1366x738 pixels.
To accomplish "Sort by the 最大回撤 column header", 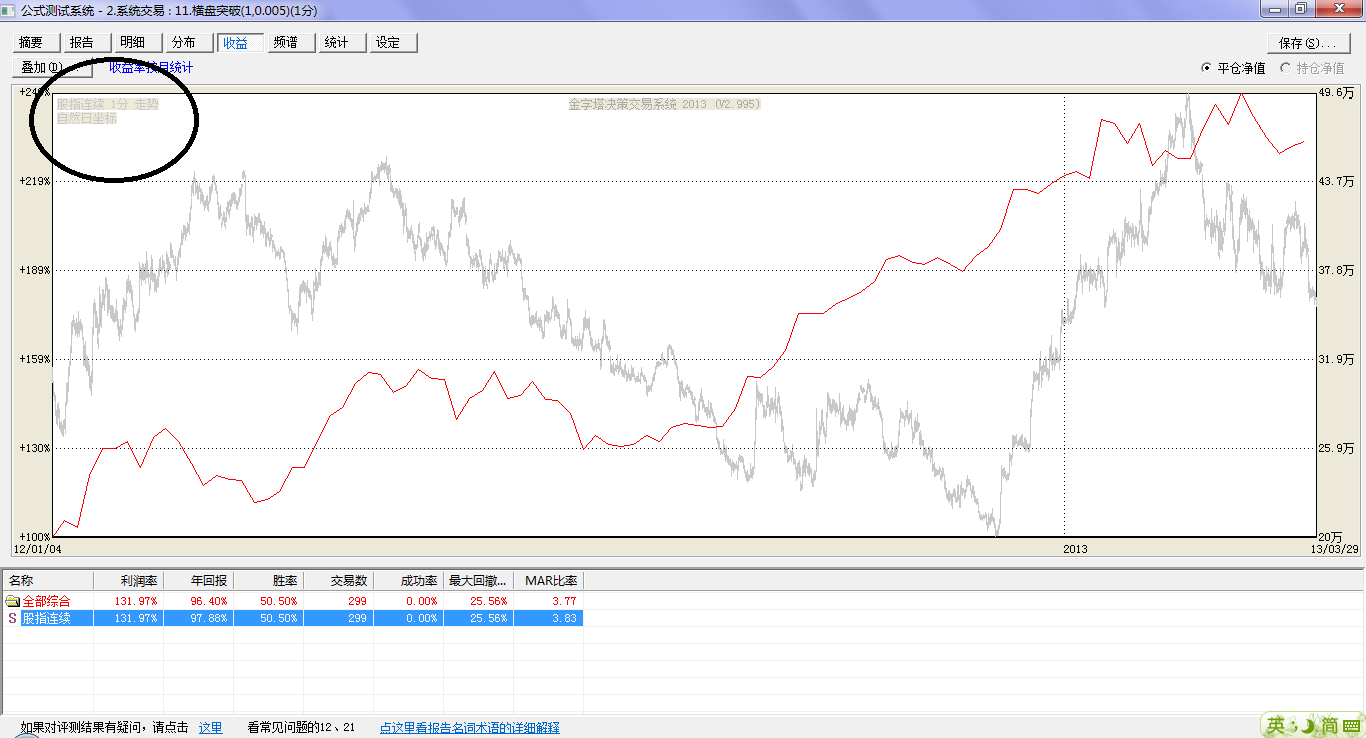I will (x=478, y=580).
